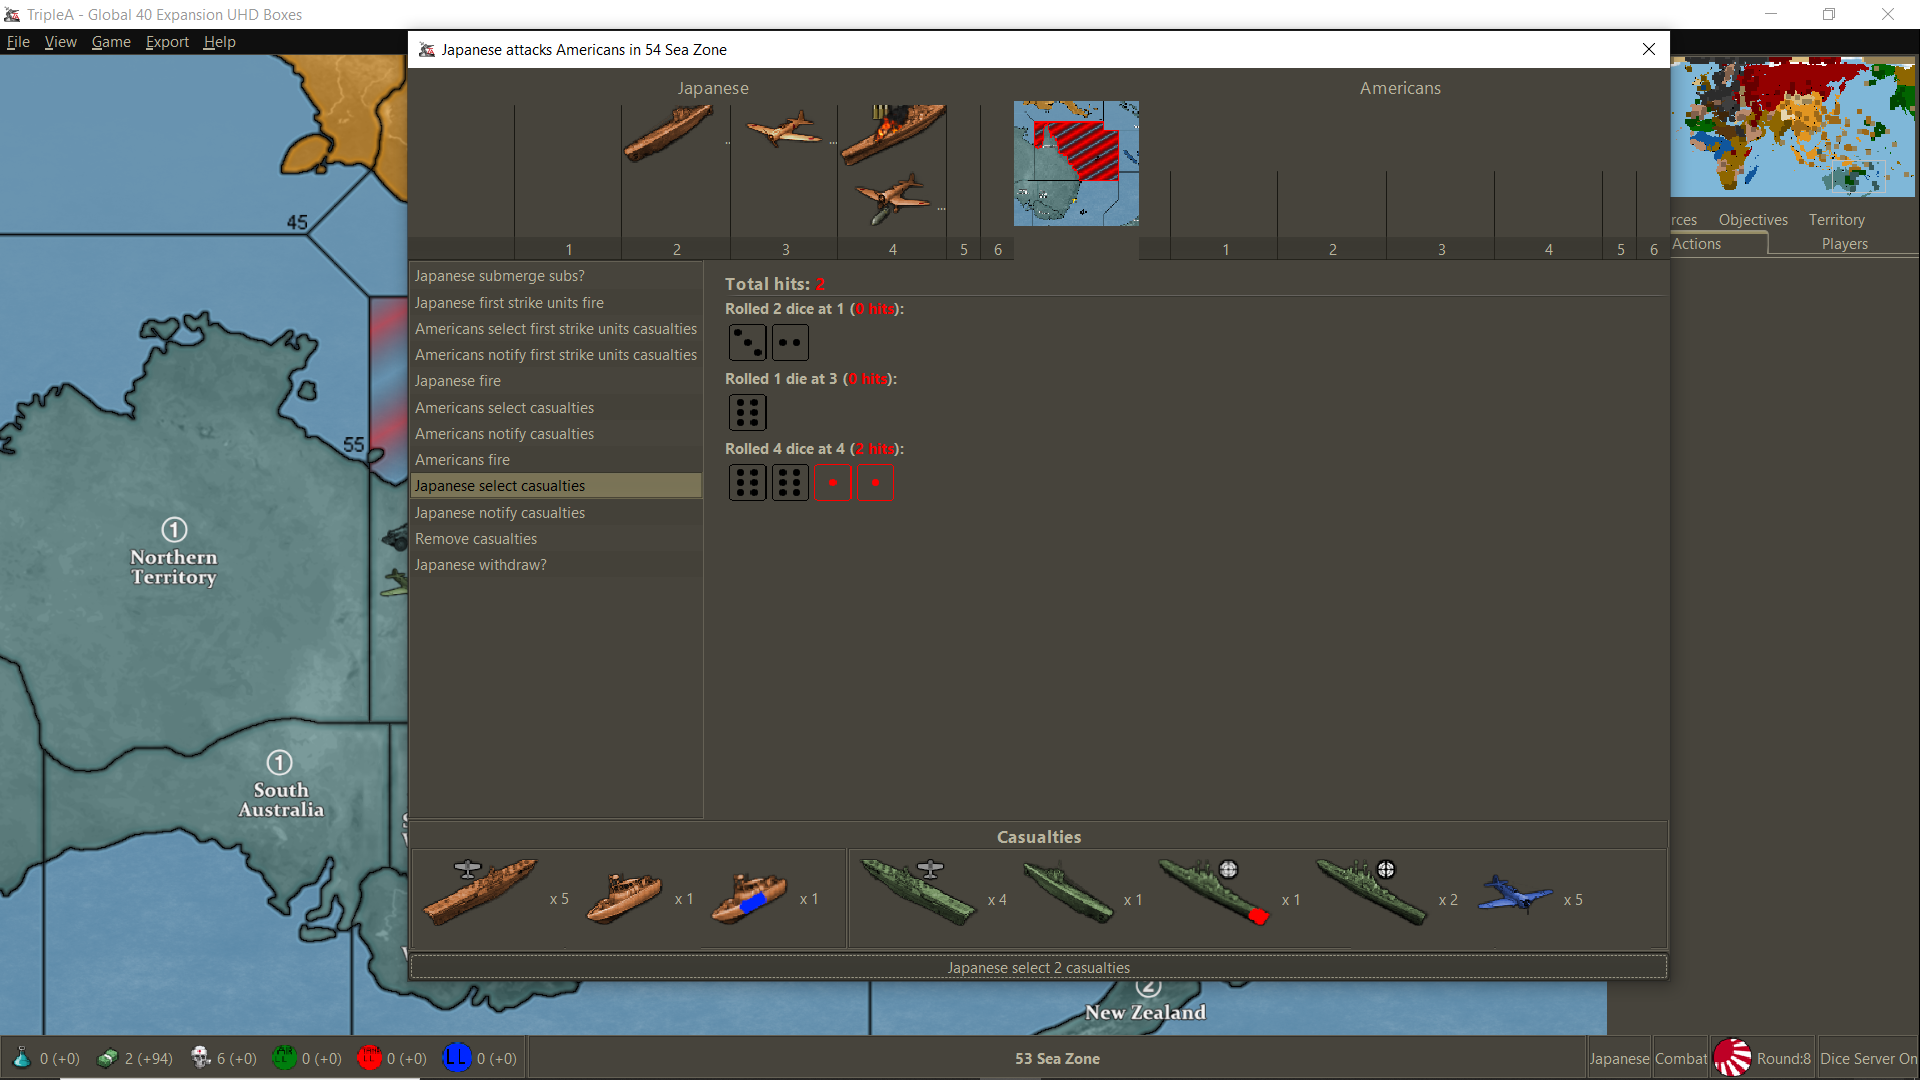Select the damaged Japanese battleship in column 4

[893, 134]
